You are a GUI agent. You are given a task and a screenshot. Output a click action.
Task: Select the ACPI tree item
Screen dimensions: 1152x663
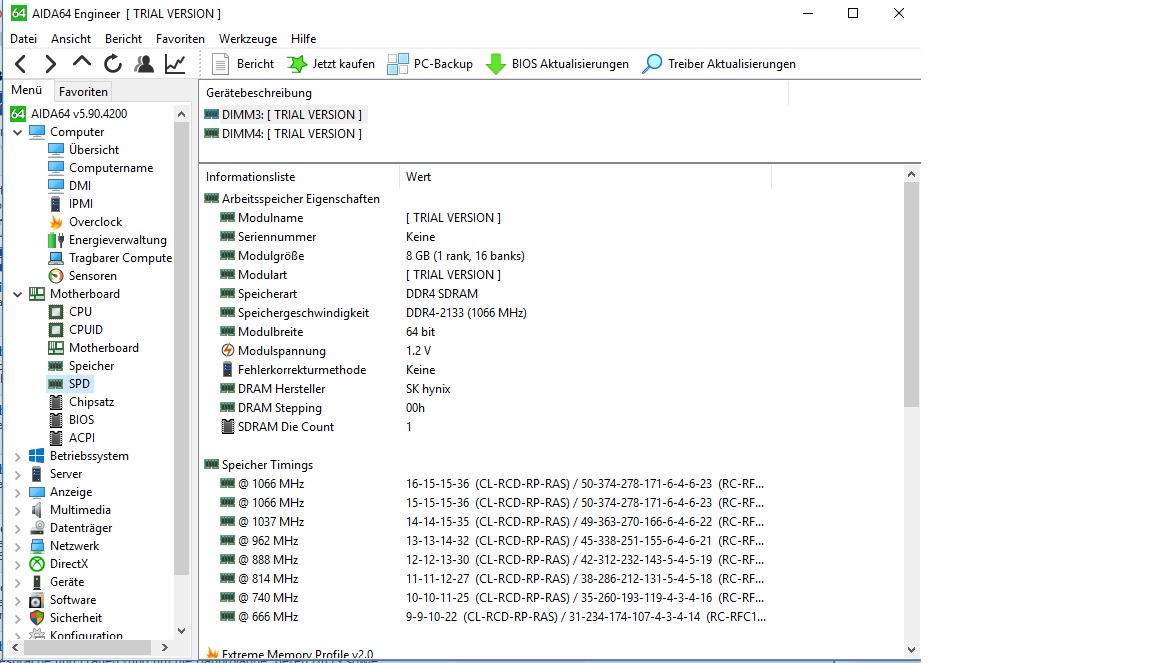[72, 438]
